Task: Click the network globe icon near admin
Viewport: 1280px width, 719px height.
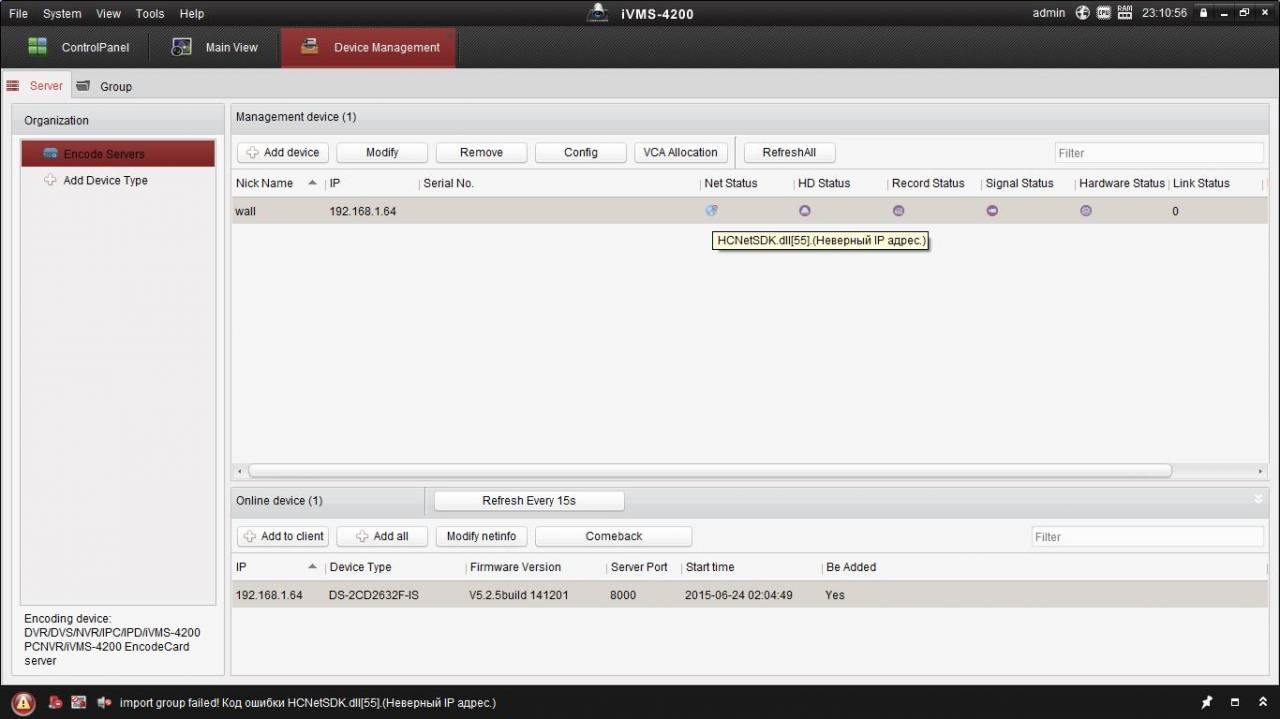Action: tap(1082, 13)
